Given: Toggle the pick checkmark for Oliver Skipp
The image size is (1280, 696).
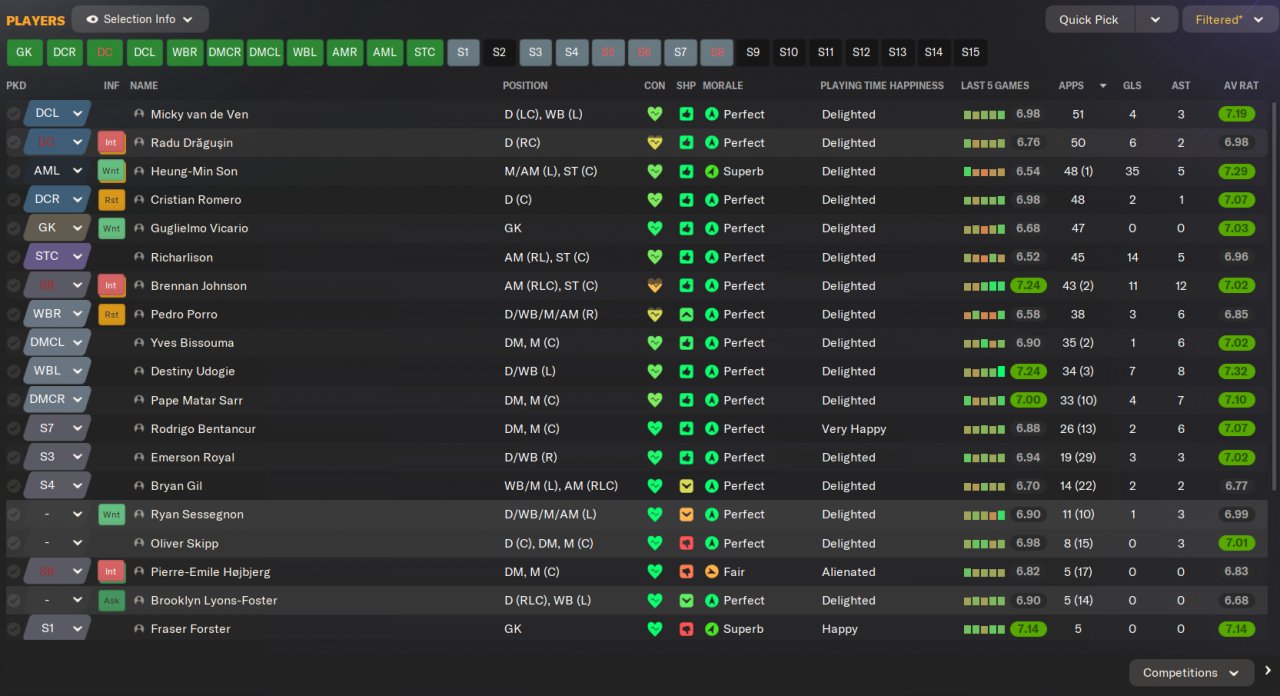Looking at the screenshot, I should point(14,543).
